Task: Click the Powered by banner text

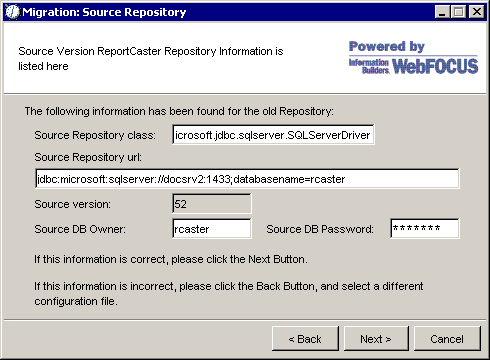Action: (x=387, y=46)
